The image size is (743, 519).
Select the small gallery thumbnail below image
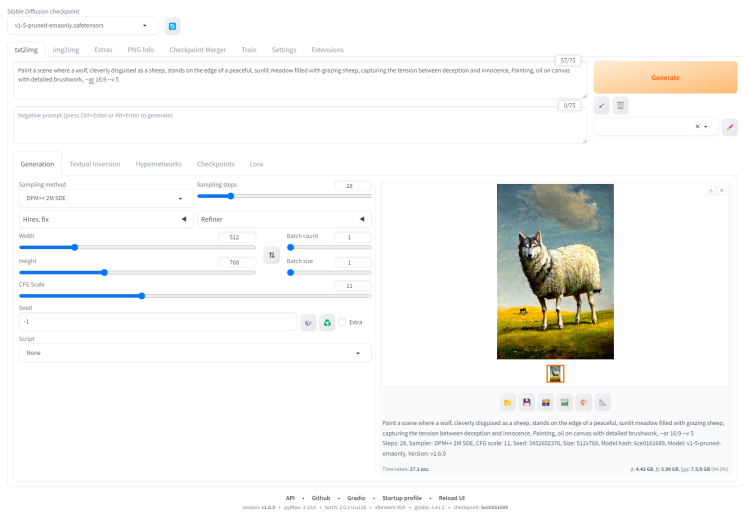(x=555, y=373)
